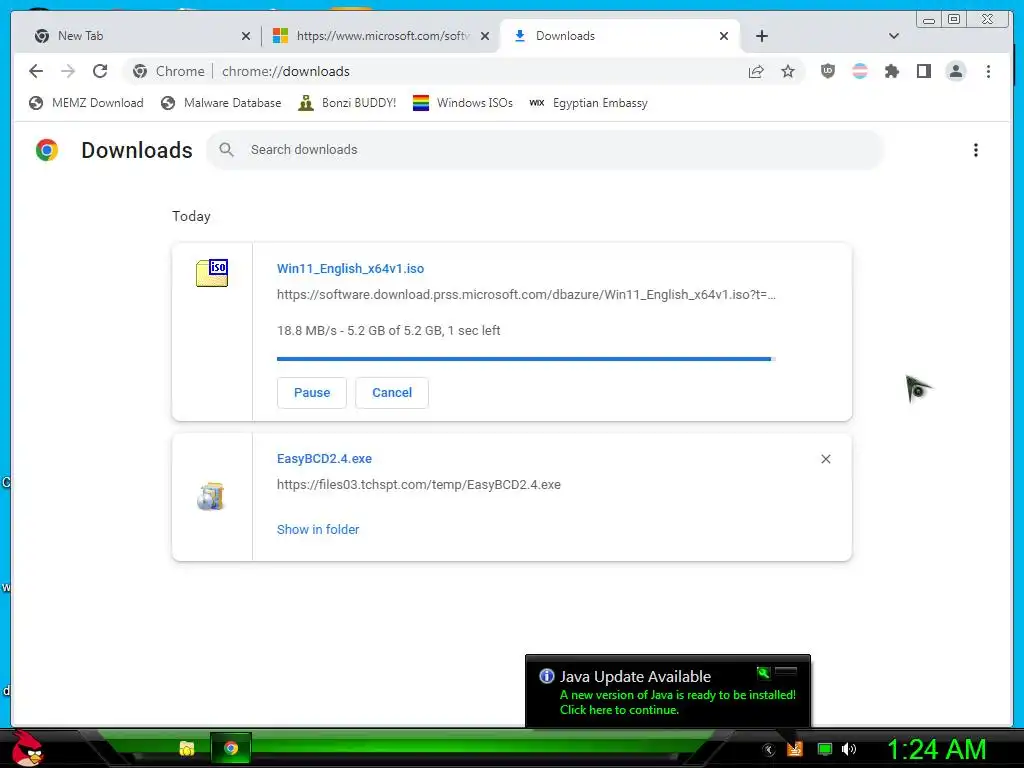Open the Downloads page more-actions menu

976,150
